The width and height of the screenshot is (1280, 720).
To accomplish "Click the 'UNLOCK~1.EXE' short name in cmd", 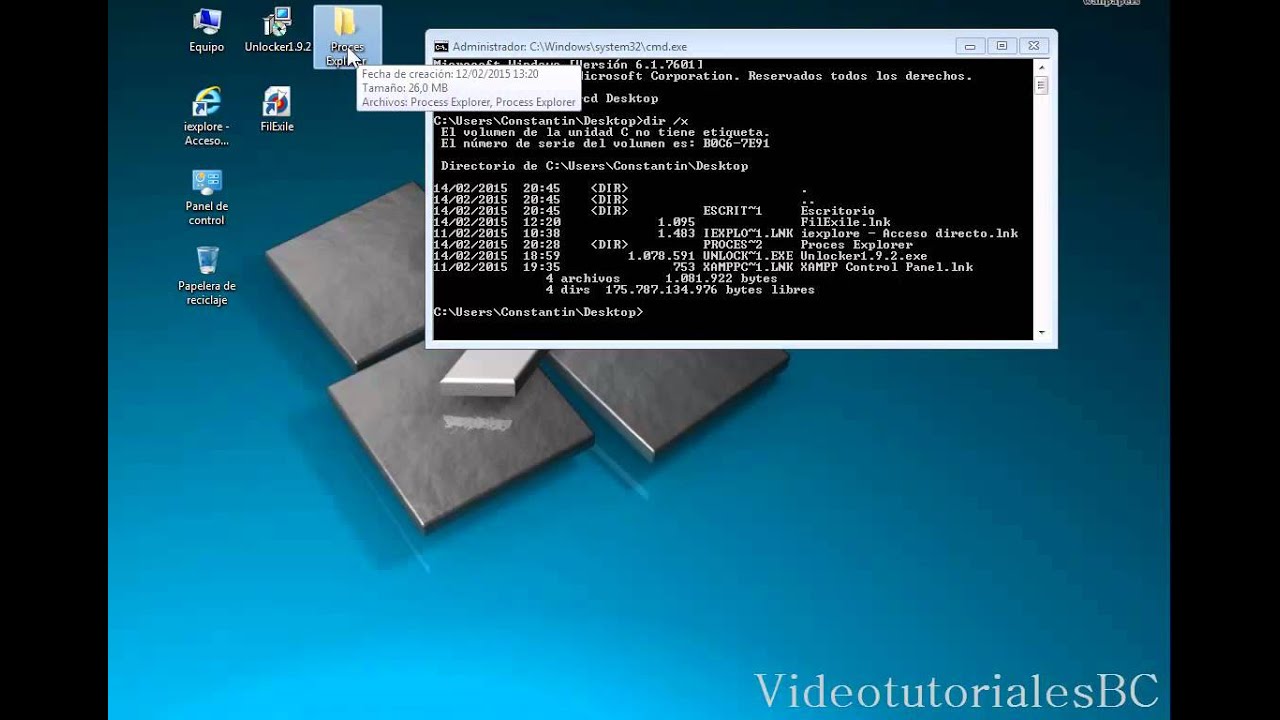I will 747,256.
